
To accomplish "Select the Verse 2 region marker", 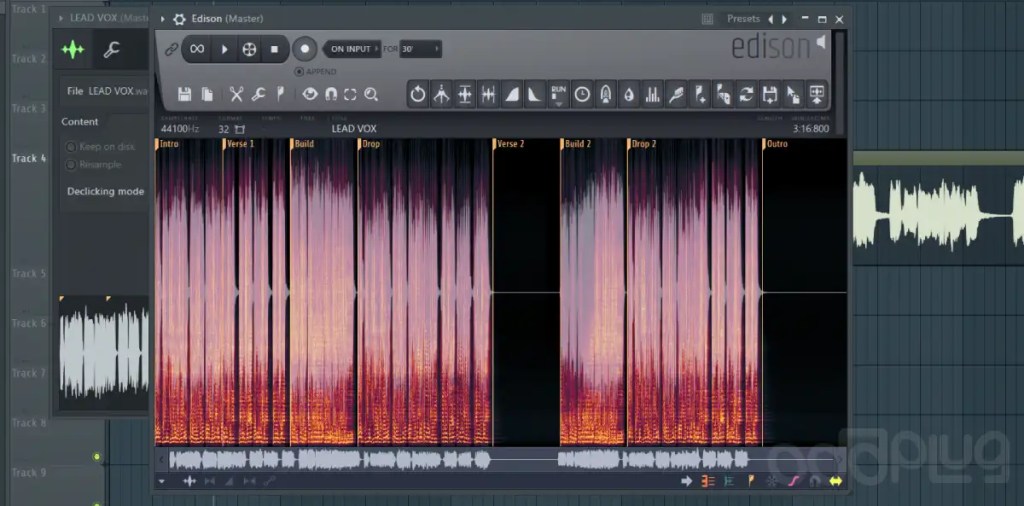I will click(x=509, y=144).
